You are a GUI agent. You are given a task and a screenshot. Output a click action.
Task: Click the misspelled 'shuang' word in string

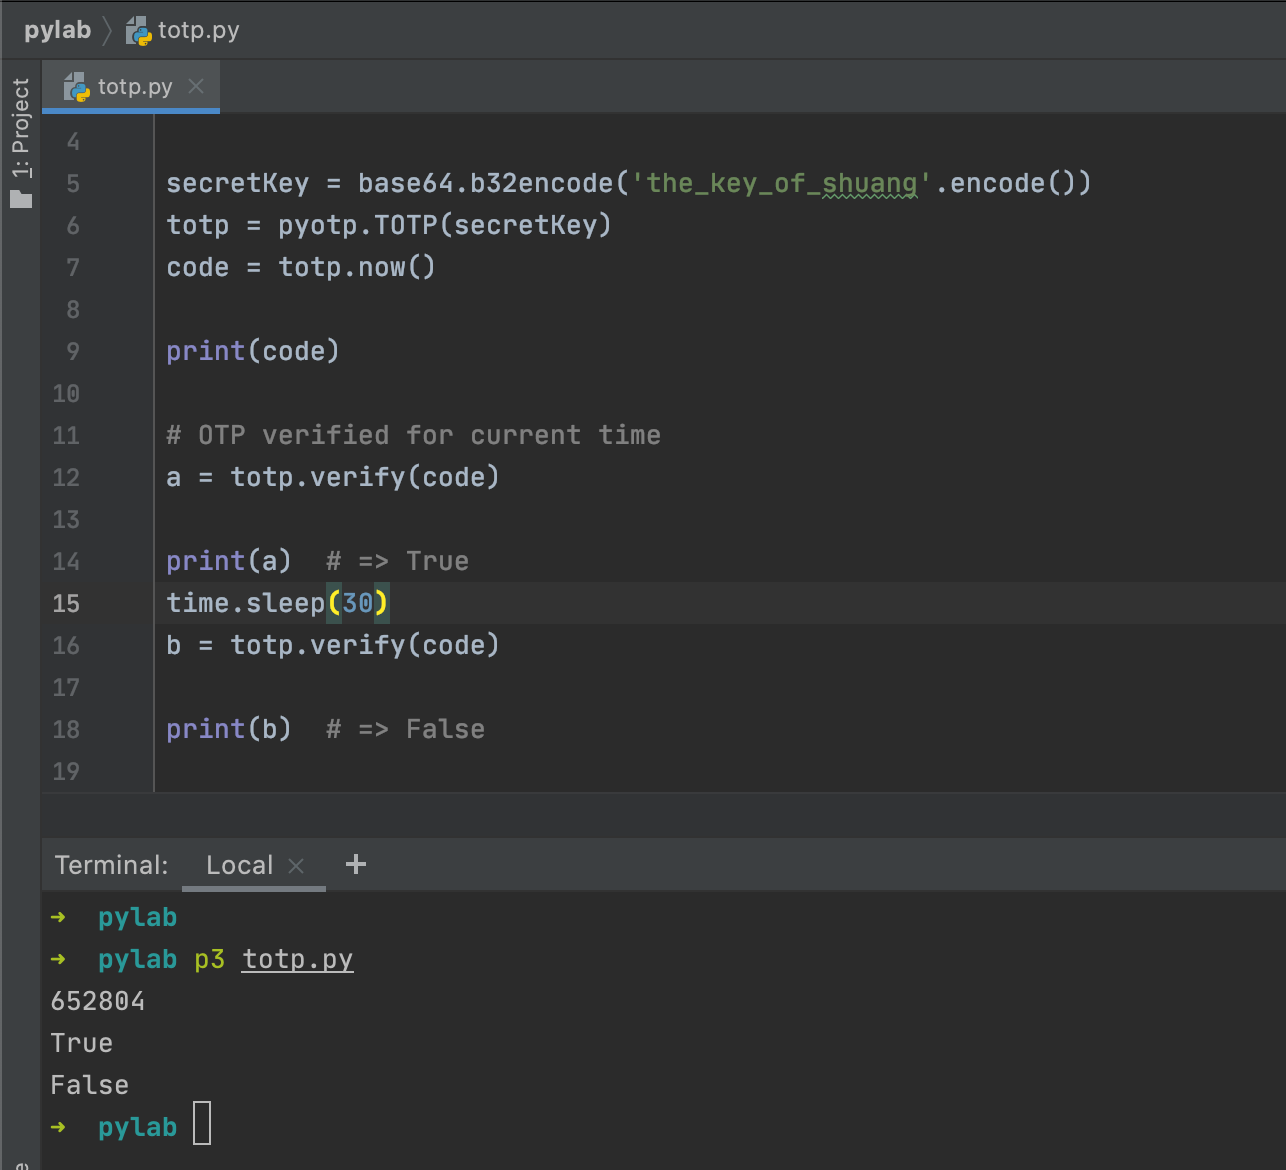click(x=869, y=184)
